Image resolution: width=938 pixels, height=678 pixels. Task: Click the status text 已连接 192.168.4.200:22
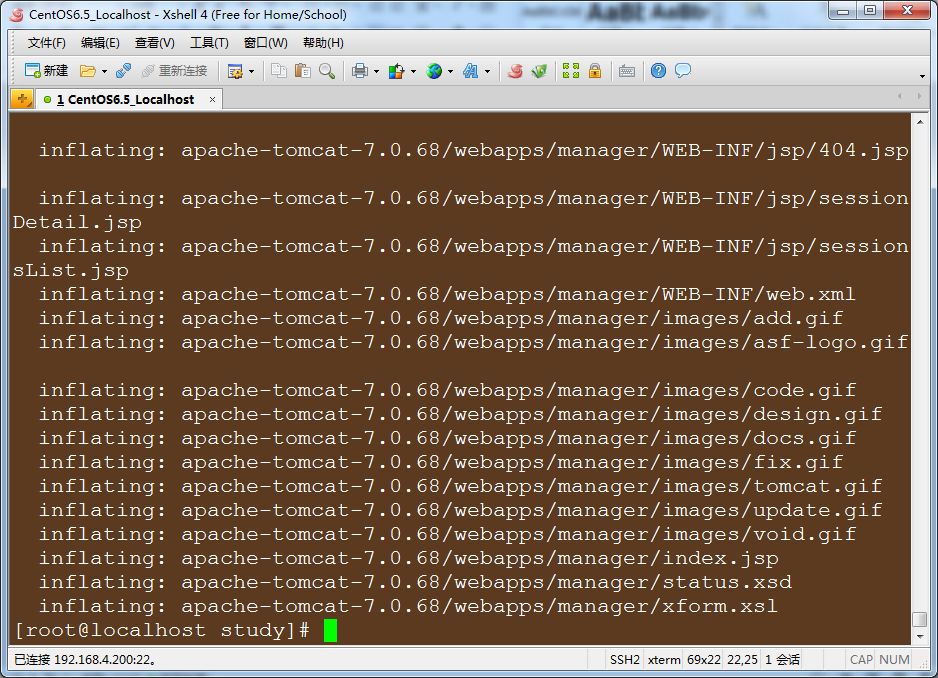click(86, 659)
